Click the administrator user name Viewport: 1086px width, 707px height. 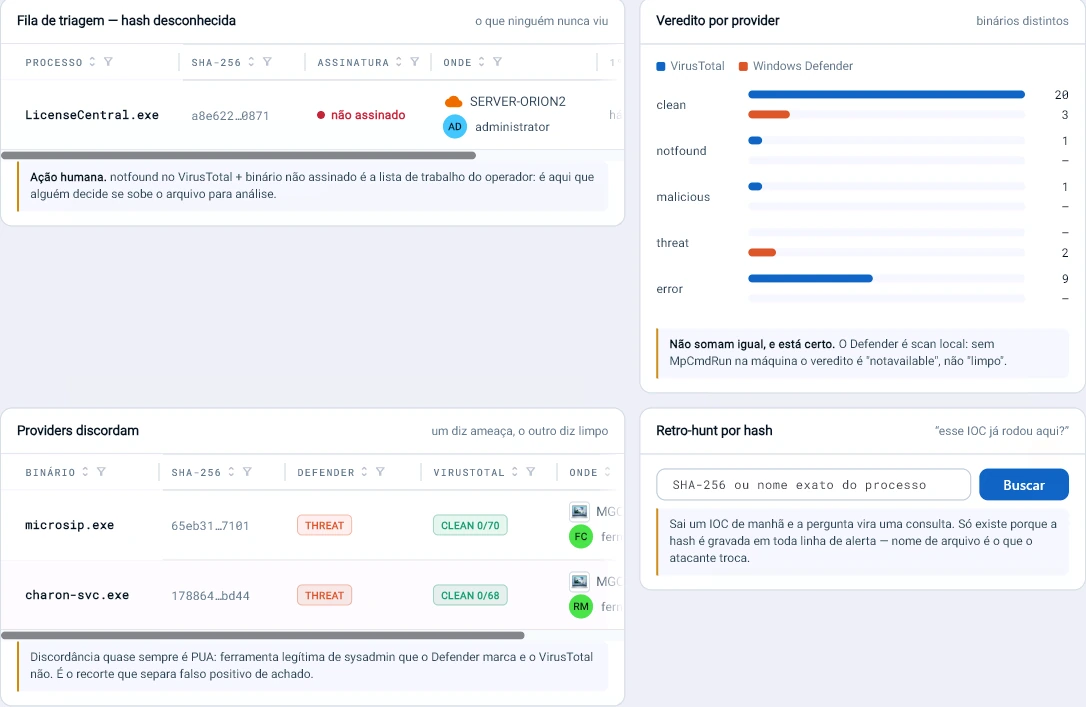513,127
